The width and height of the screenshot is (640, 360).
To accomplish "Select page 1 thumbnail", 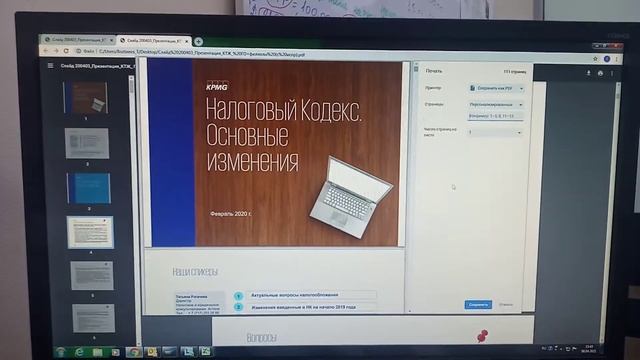I will coord(86,97).
